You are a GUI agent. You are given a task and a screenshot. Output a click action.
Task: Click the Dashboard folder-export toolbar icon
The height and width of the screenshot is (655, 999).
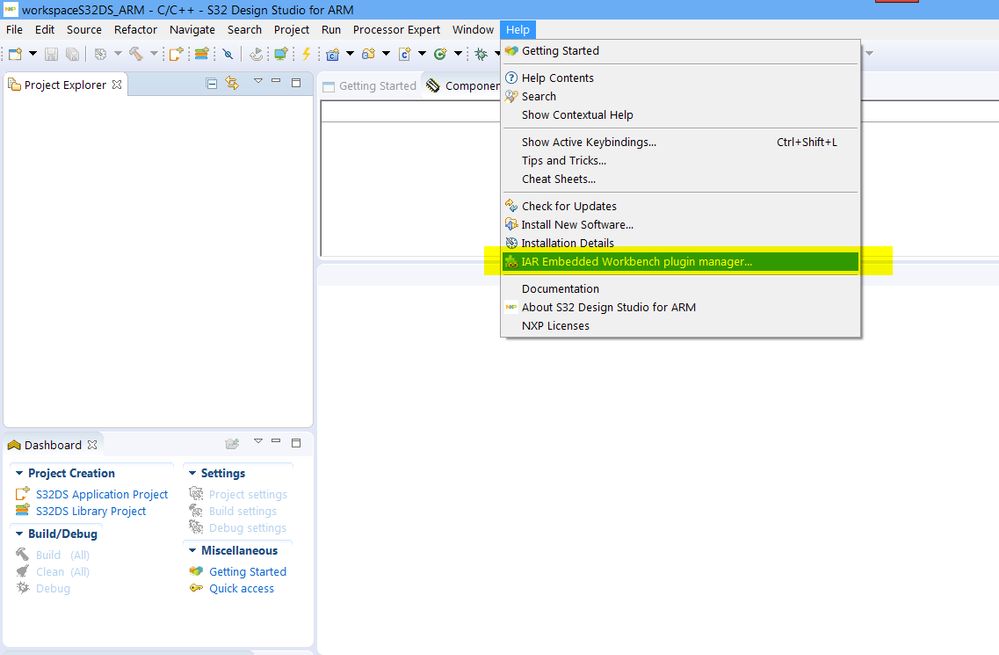(233, 443)
